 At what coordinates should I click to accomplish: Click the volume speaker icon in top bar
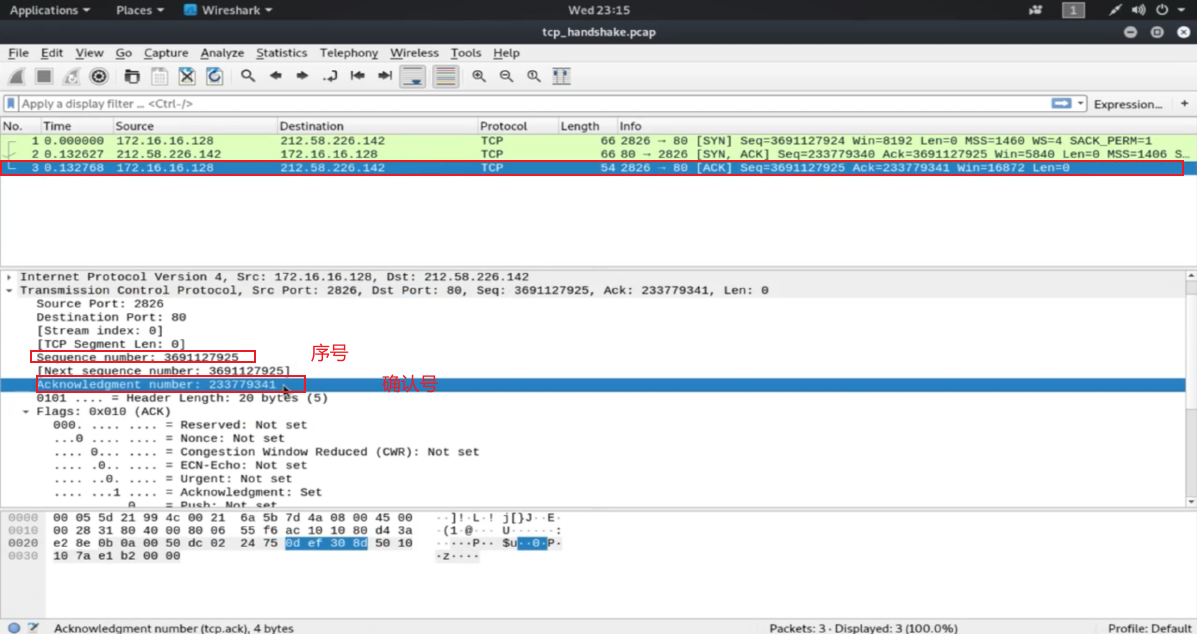(x=1138, y=10)
